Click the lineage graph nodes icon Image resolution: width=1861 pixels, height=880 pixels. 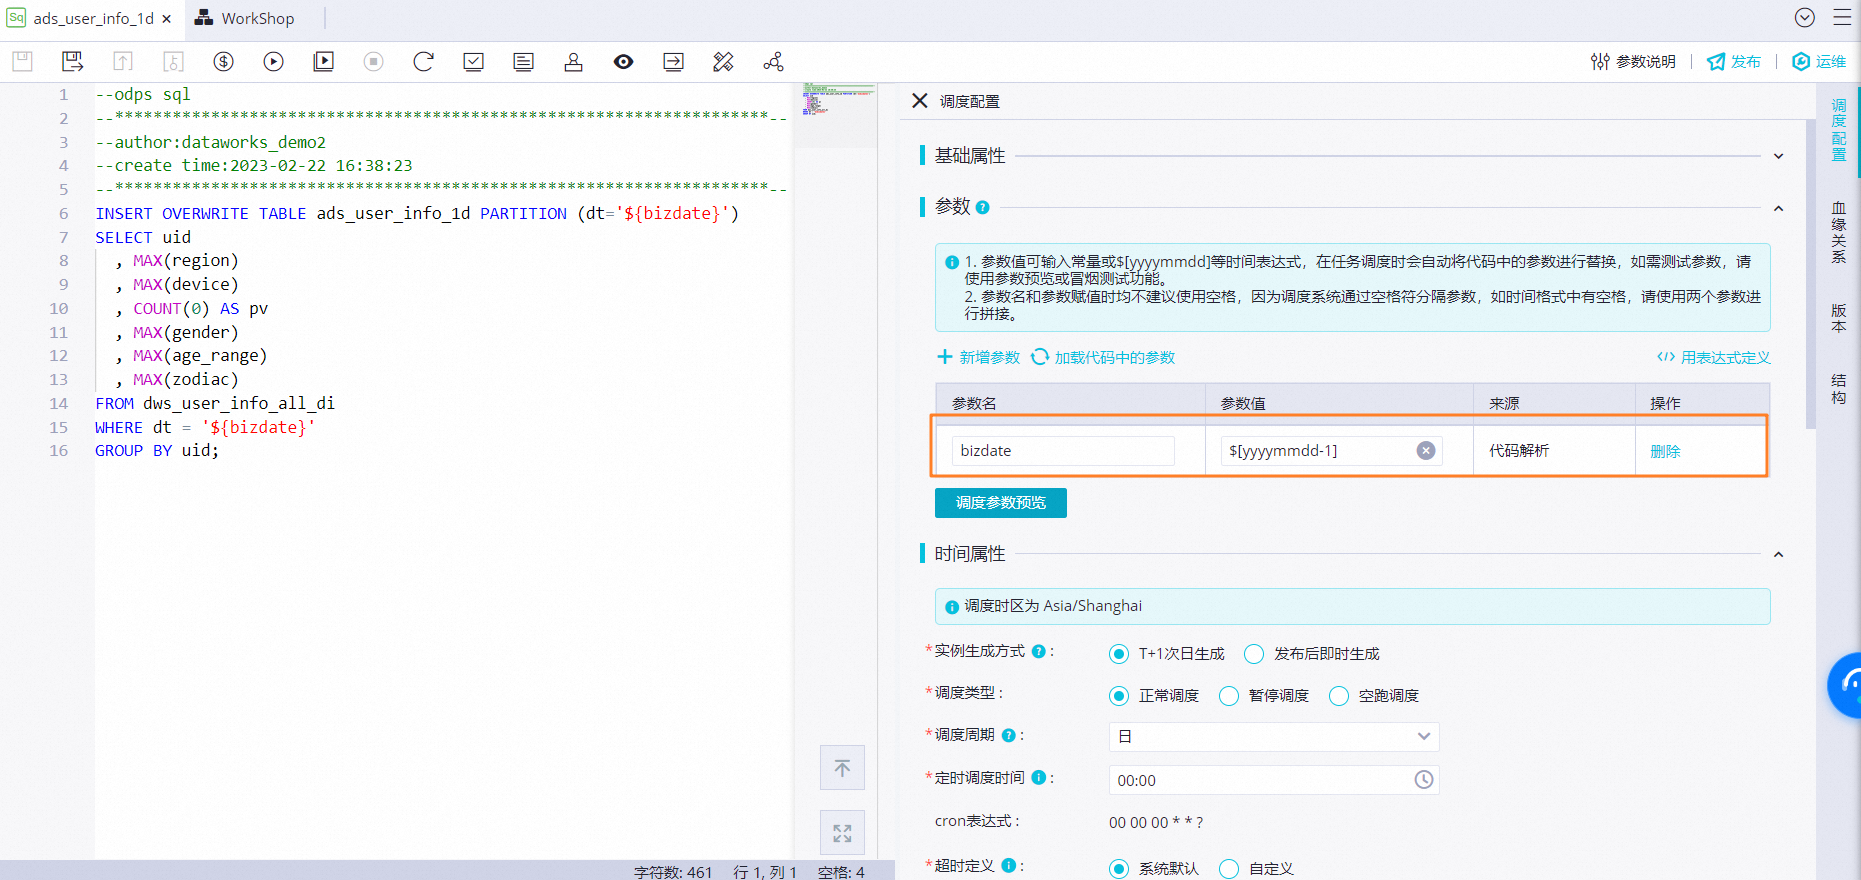[x=773, y=62]
